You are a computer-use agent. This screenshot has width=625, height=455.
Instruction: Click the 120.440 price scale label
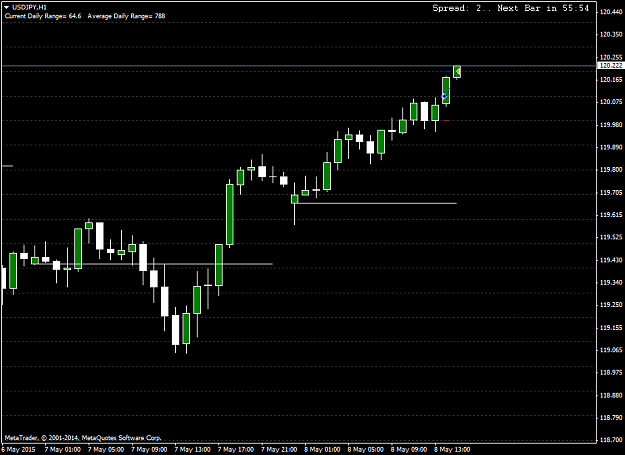pyautogui.click(x=611, y=12)
